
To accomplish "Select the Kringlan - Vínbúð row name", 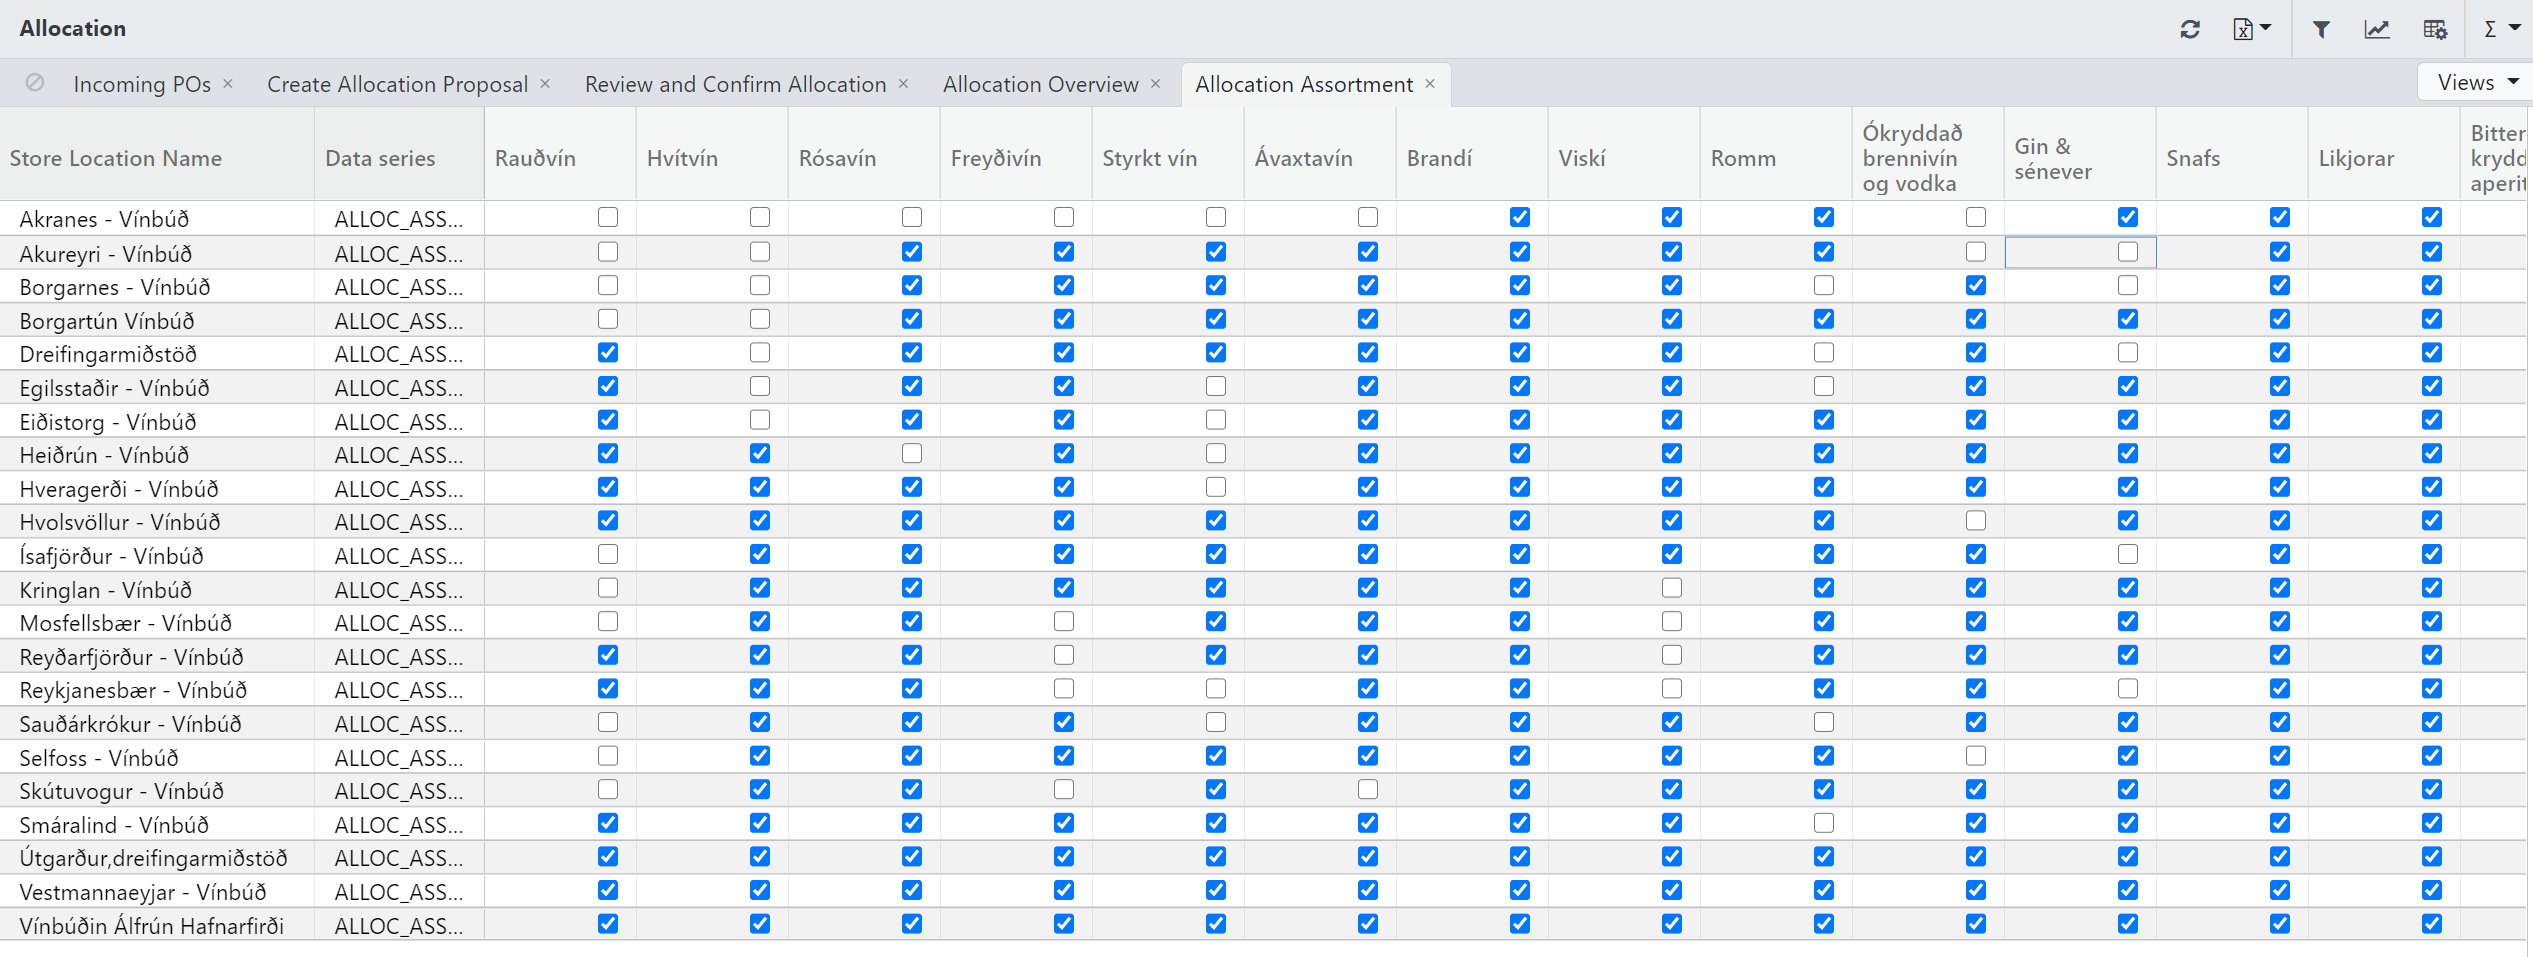I will (106, 590).
